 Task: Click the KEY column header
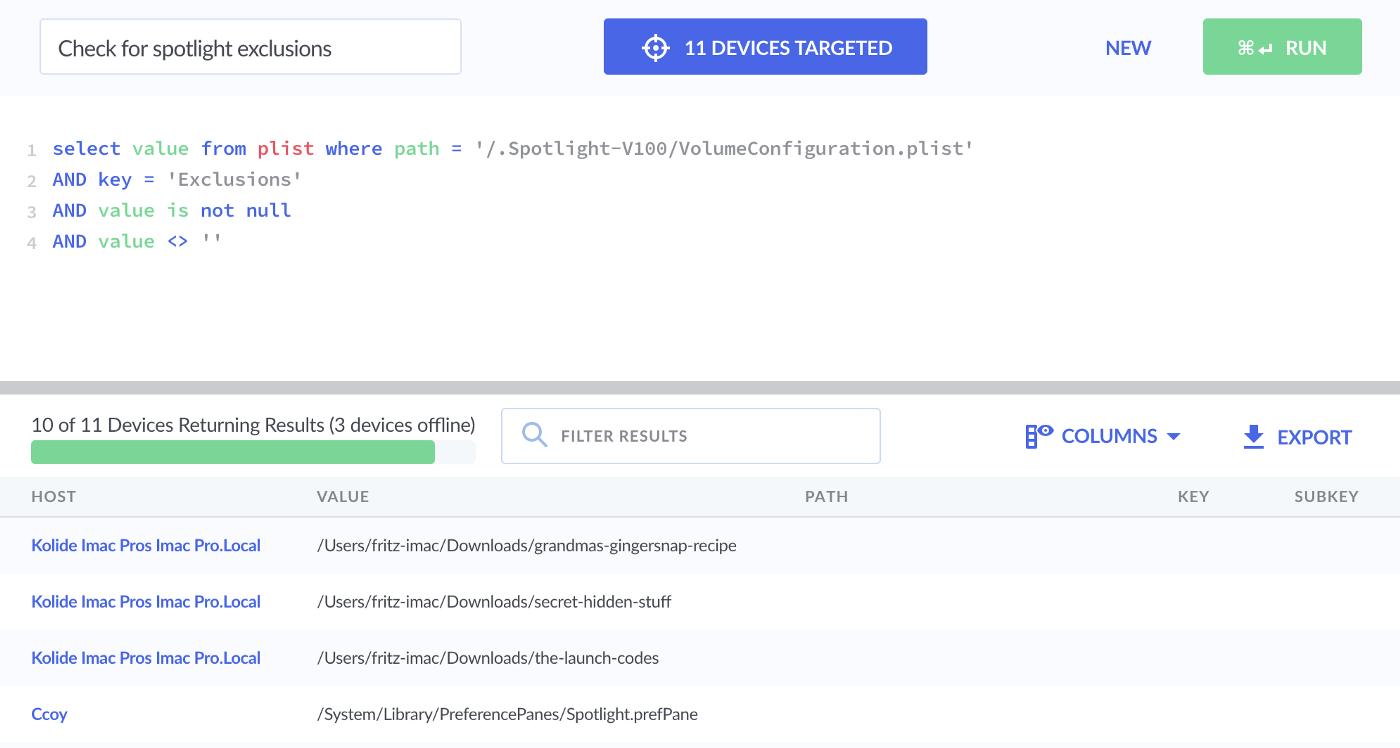(1193, 496)
